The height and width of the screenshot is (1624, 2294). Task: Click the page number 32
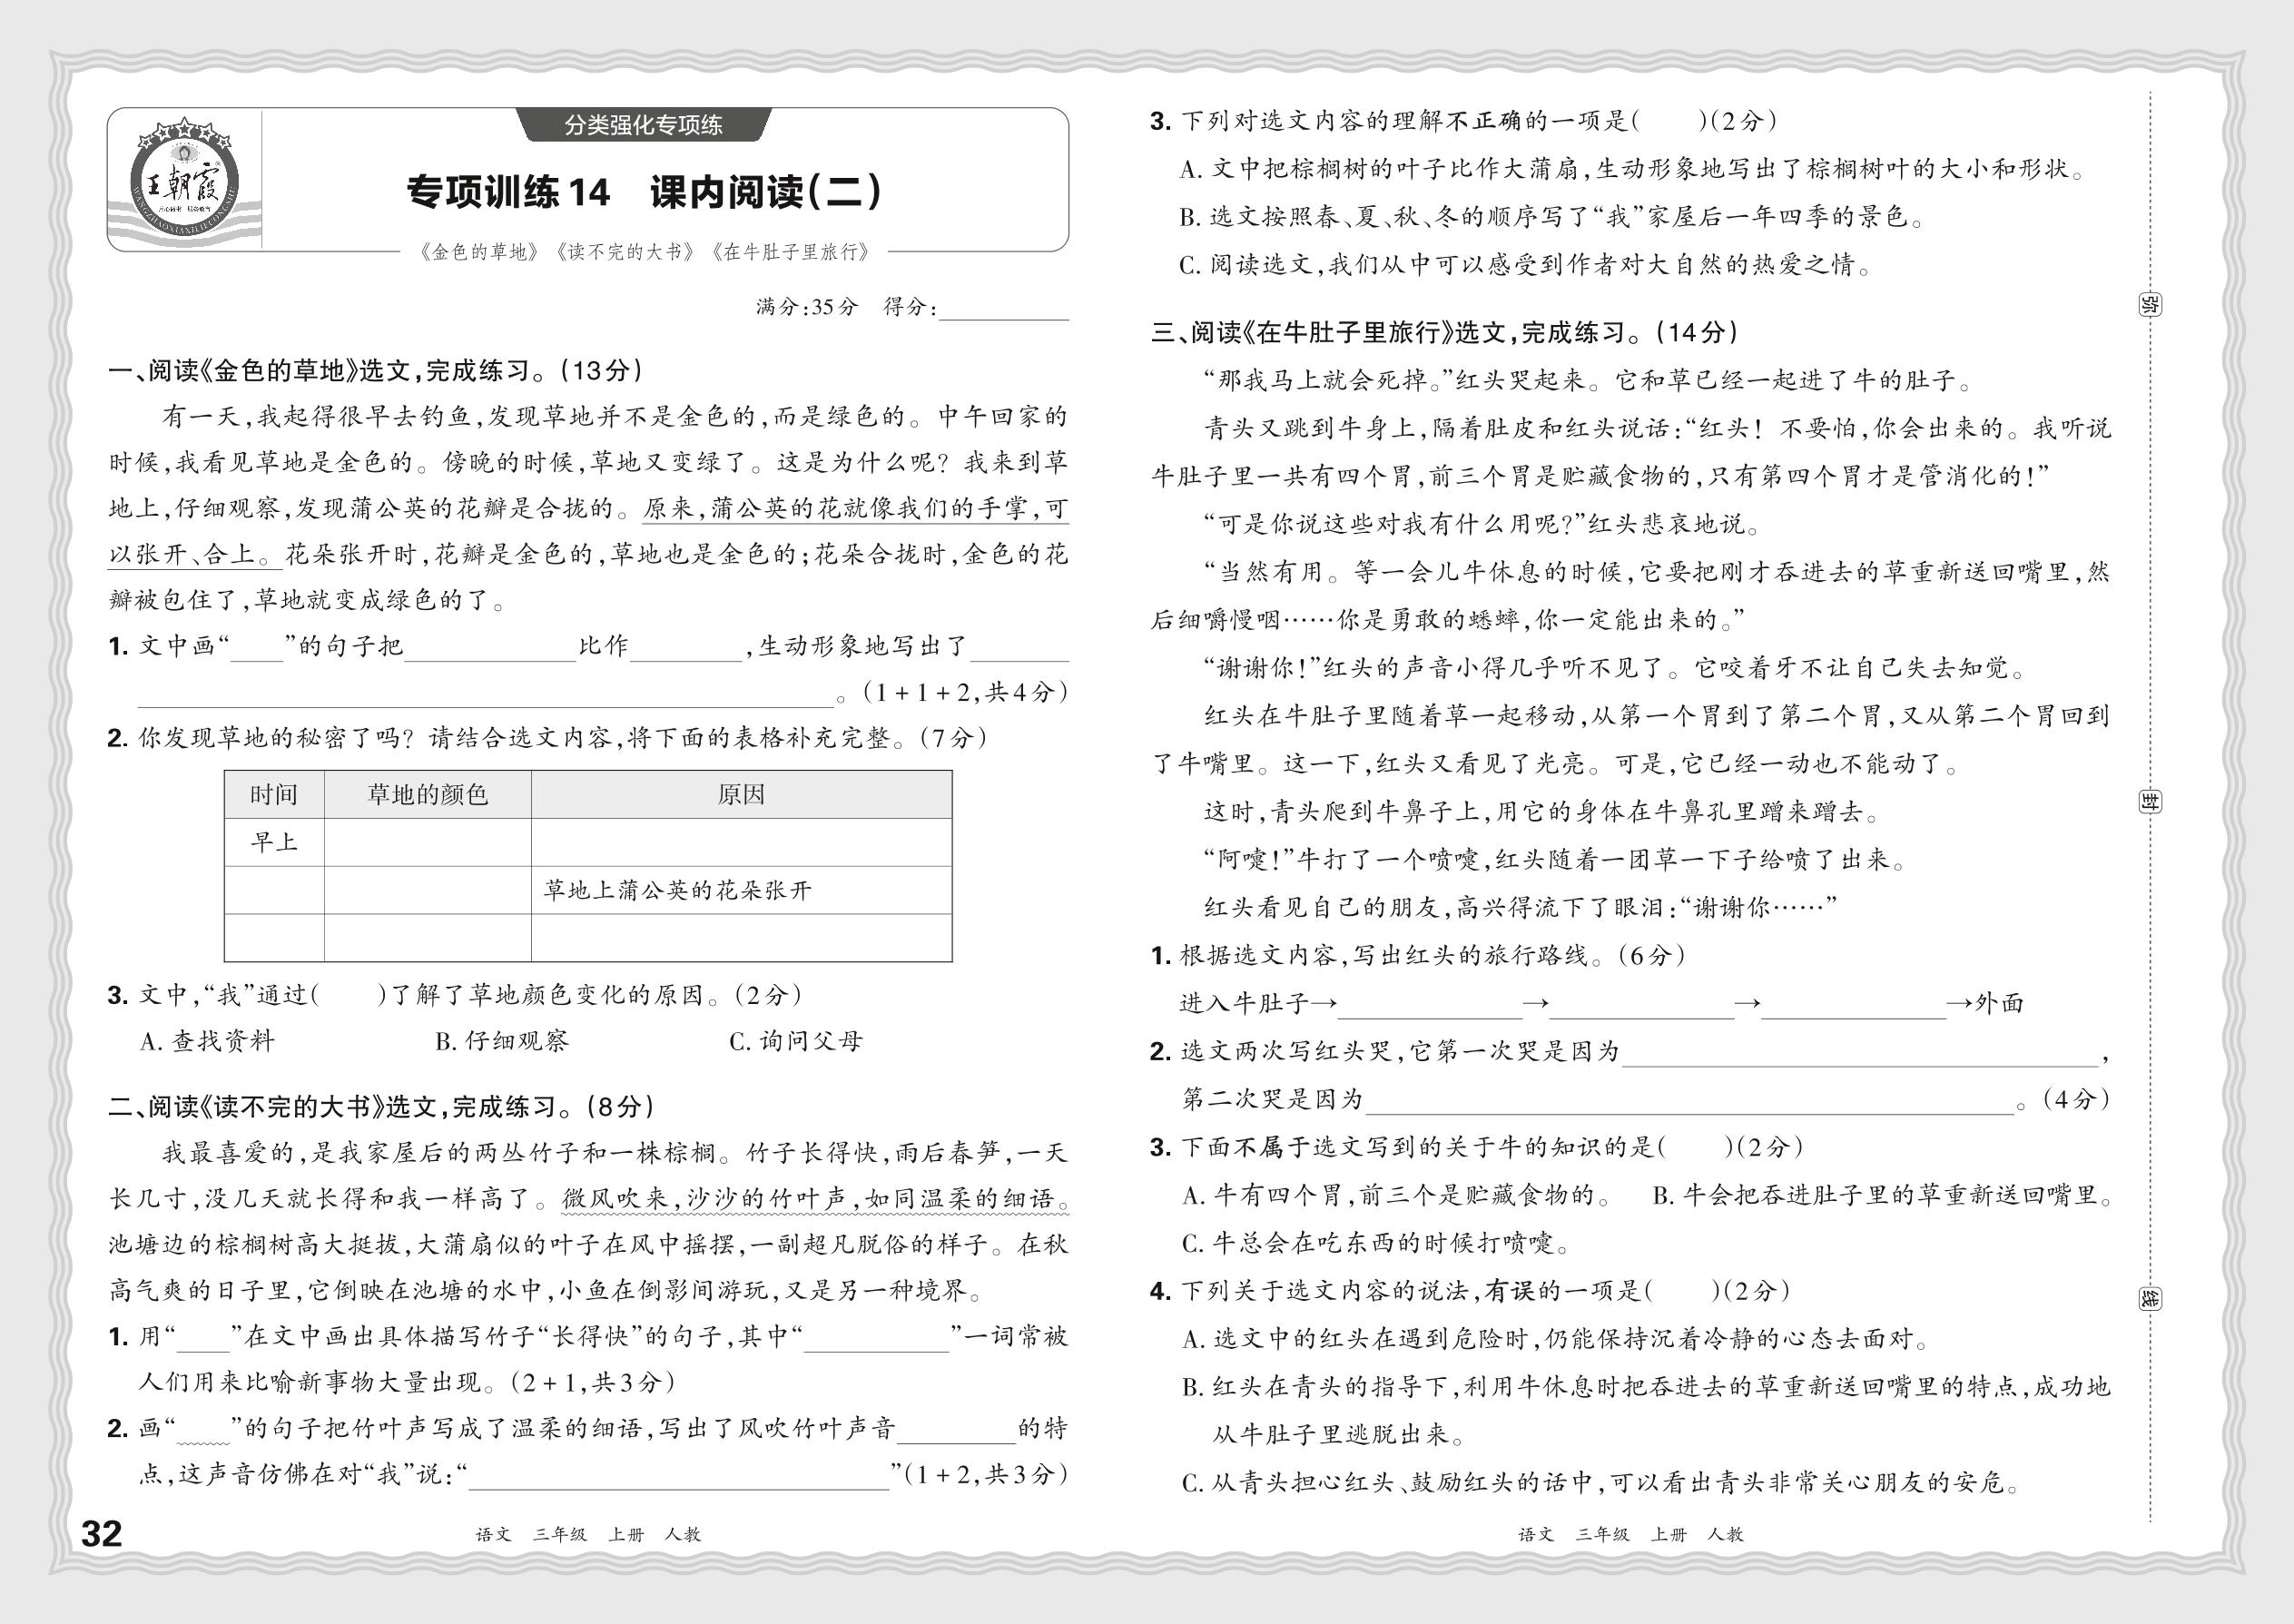[x=101, y=1533]
